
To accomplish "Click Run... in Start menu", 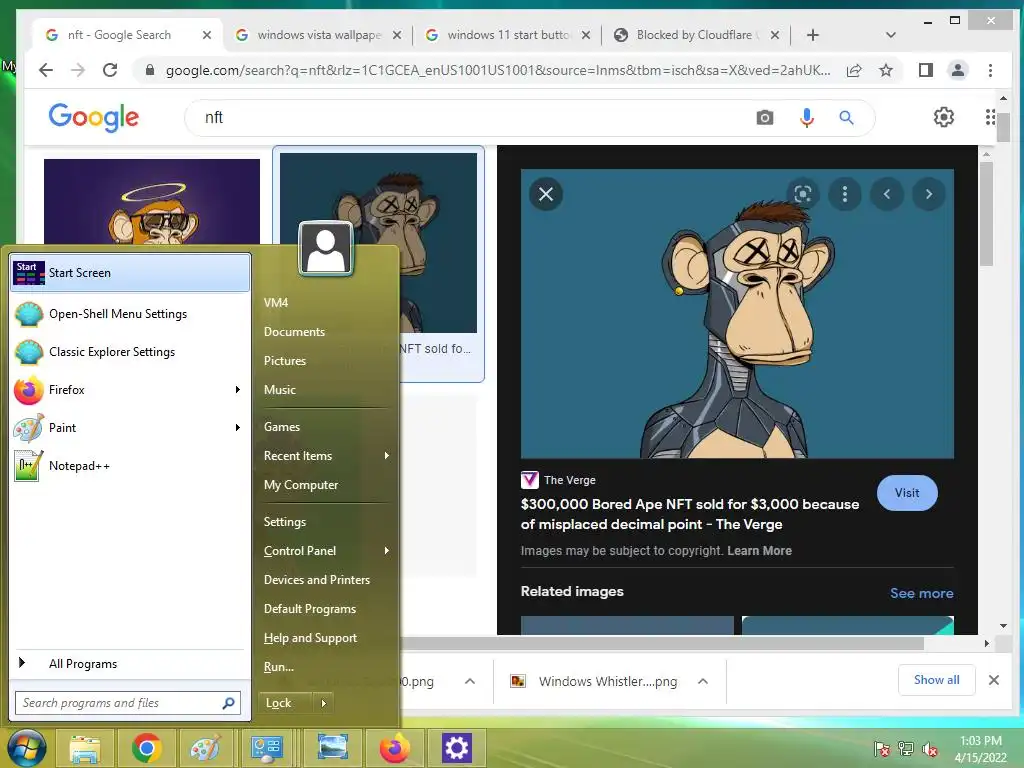I will pyautogui.click(x=279, y=667).
